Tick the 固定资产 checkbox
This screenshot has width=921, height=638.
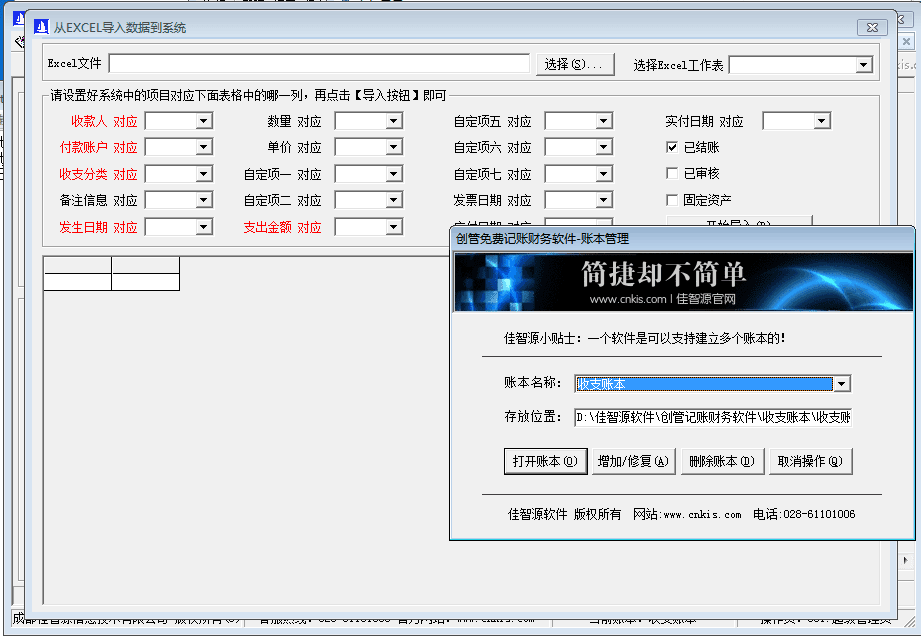pos(673,200)
